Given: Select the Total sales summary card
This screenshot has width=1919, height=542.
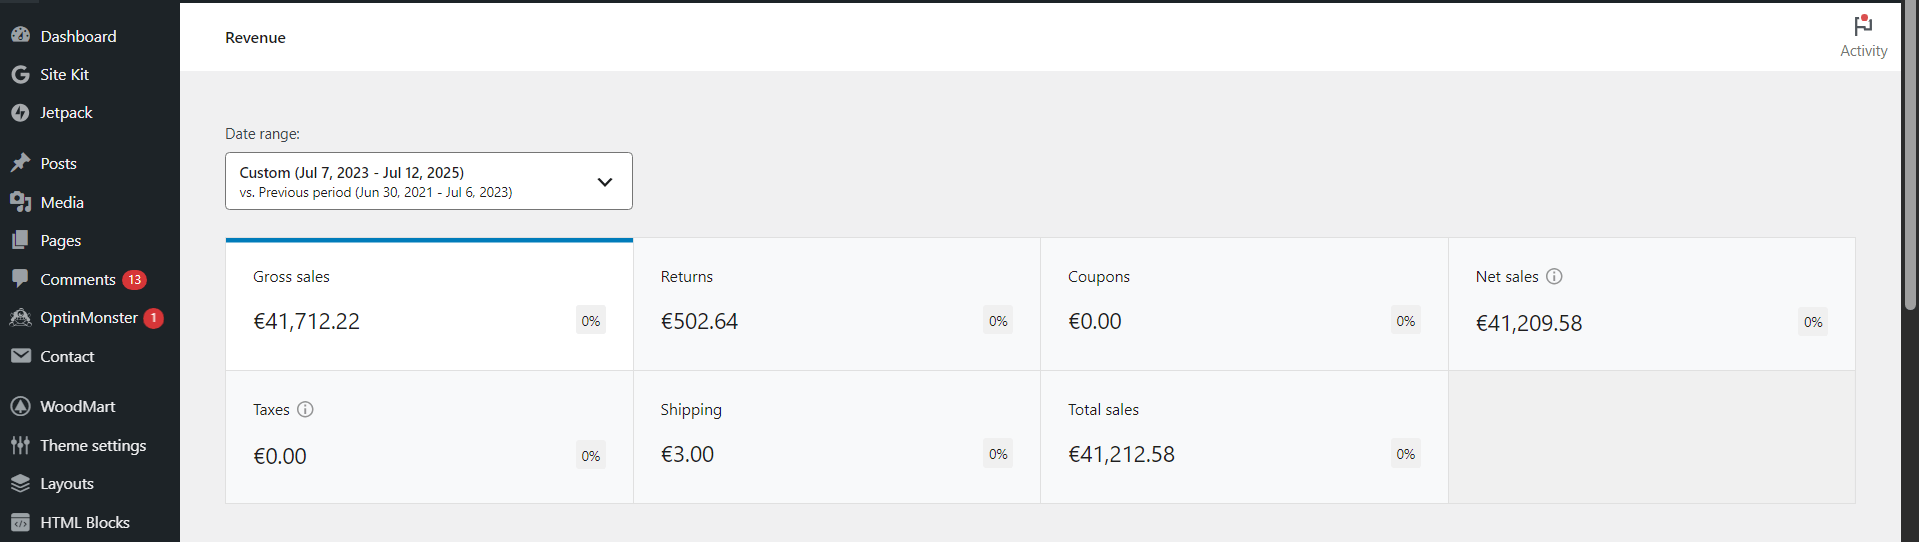Looking at the screenshot, I should pyautogui.click(x=1243, y=437).
